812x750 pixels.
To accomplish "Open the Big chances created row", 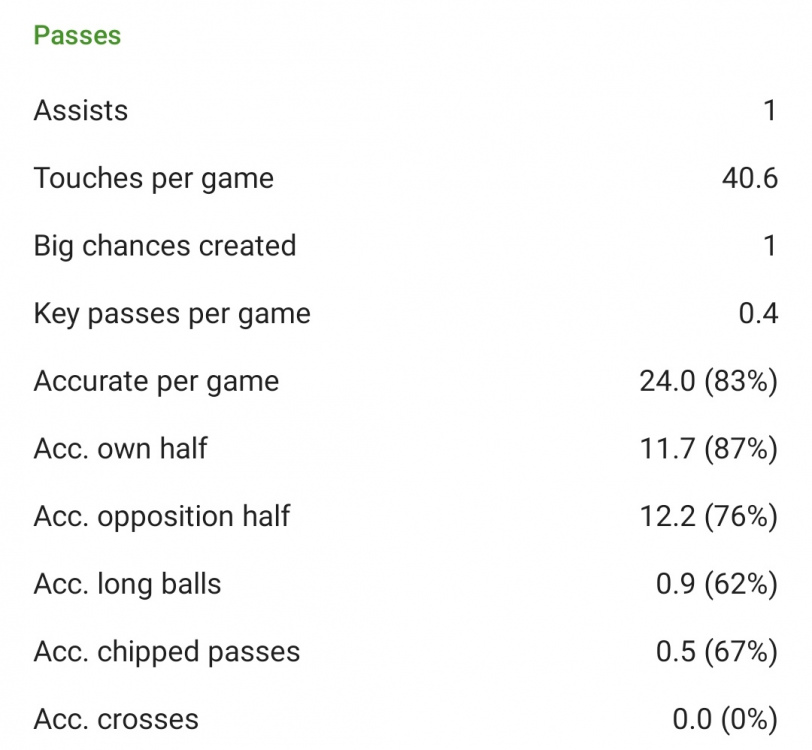I will [406, 246].
